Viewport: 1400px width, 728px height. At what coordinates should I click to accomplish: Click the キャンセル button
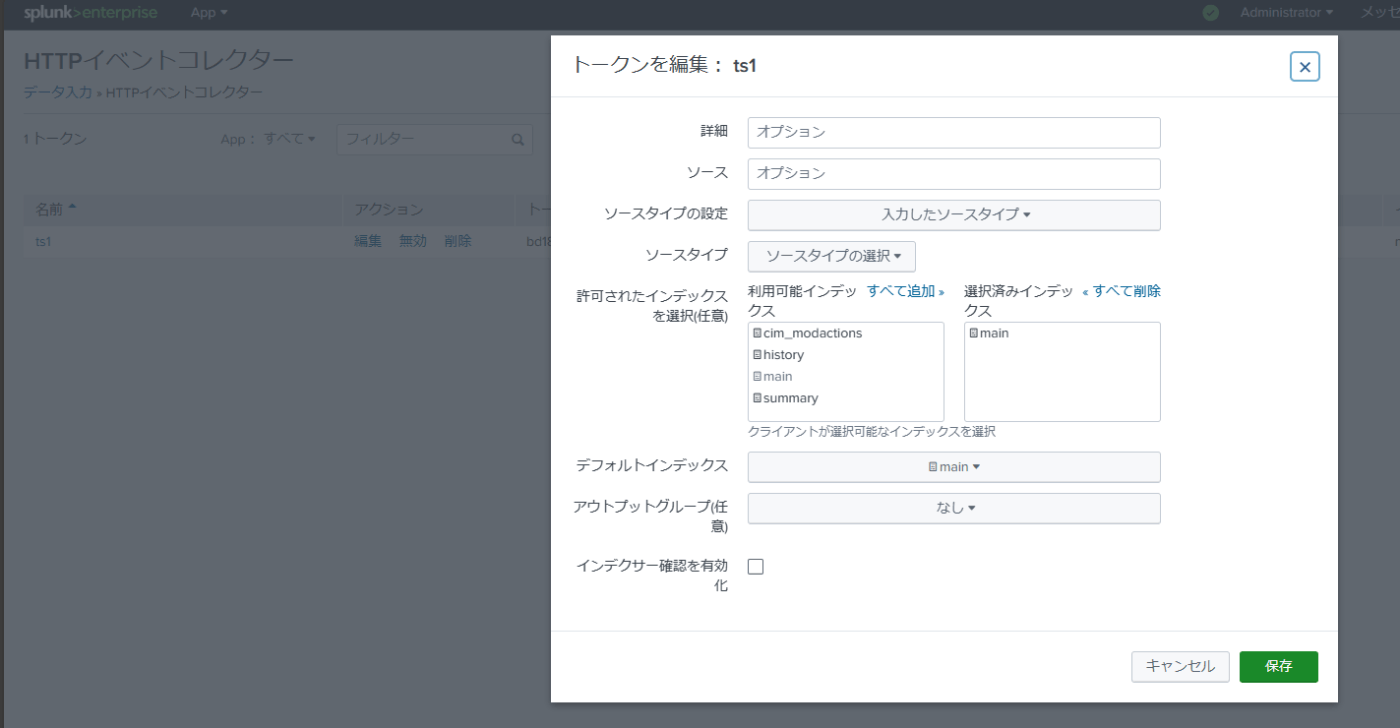(1180, 667)
